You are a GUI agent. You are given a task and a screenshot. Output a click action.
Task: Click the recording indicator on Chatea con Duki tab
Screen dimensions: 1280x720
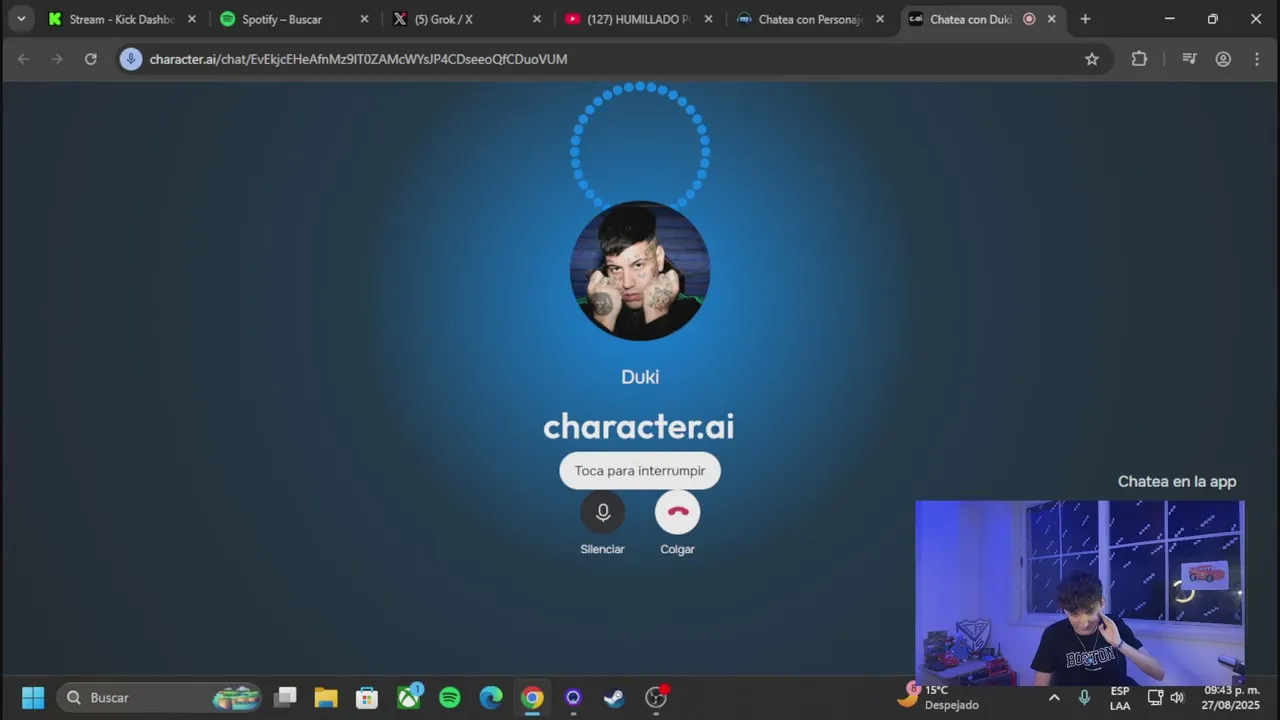point(1029,19)
